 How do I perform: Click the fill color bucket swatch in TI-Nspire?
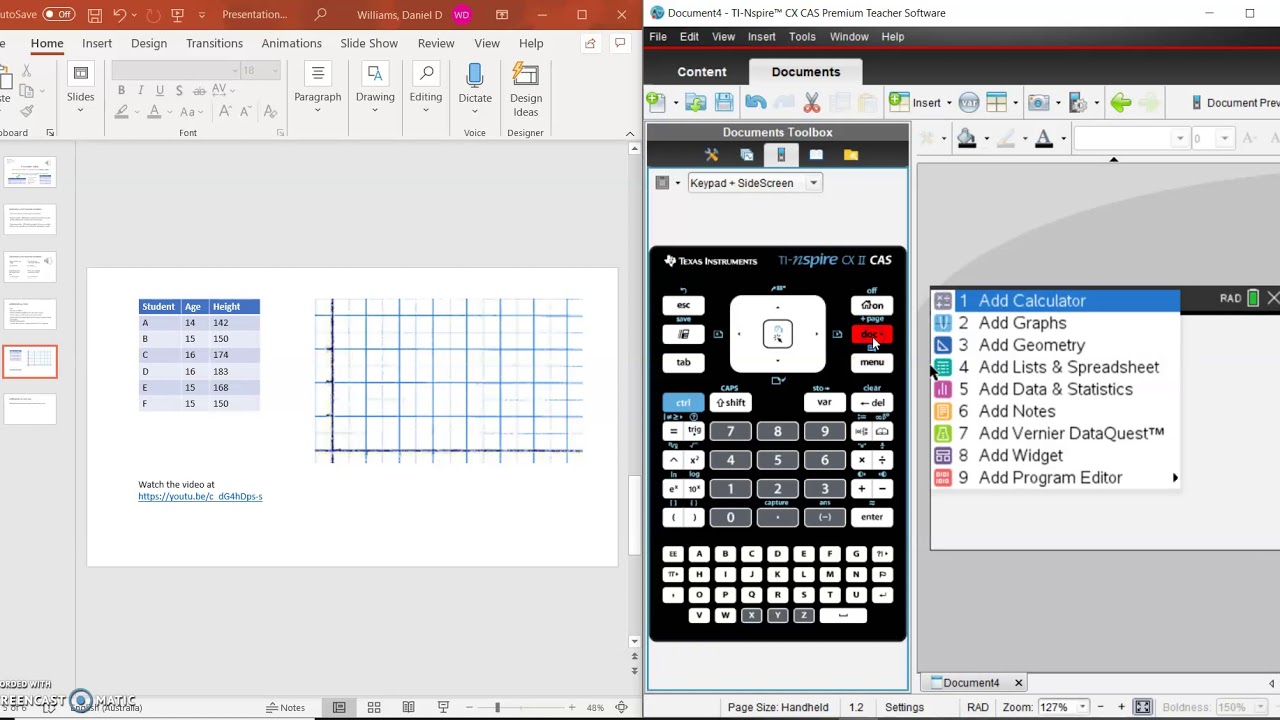[x=967, y=138]
